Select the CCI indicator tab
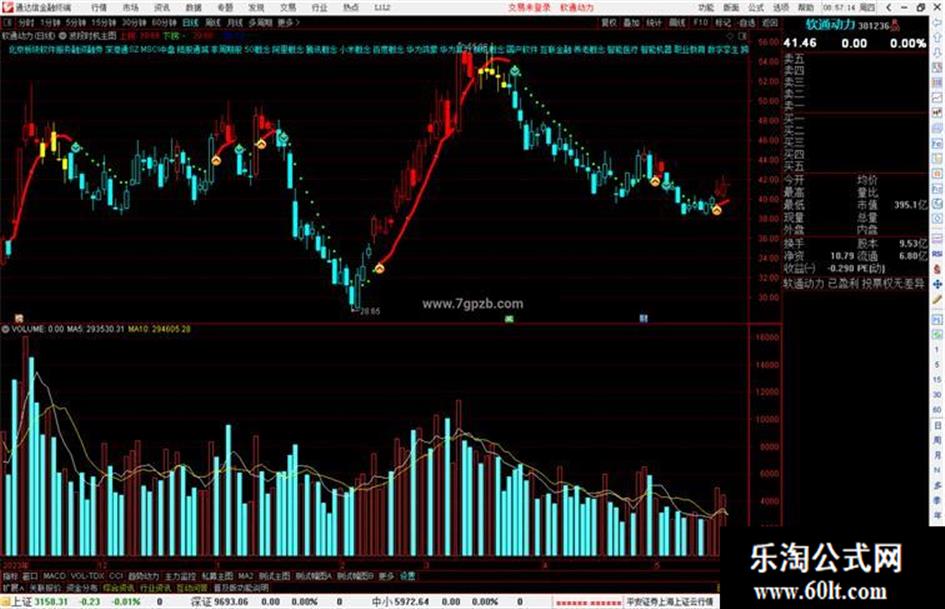This screenshot has width=945, height=609. coord(116,576)
